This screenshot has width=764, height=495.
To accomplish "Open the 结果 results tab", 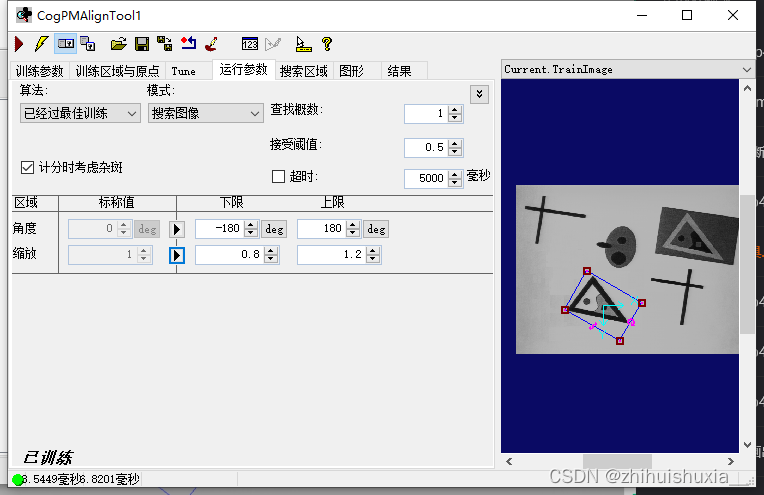I will (x=399, y=71).
